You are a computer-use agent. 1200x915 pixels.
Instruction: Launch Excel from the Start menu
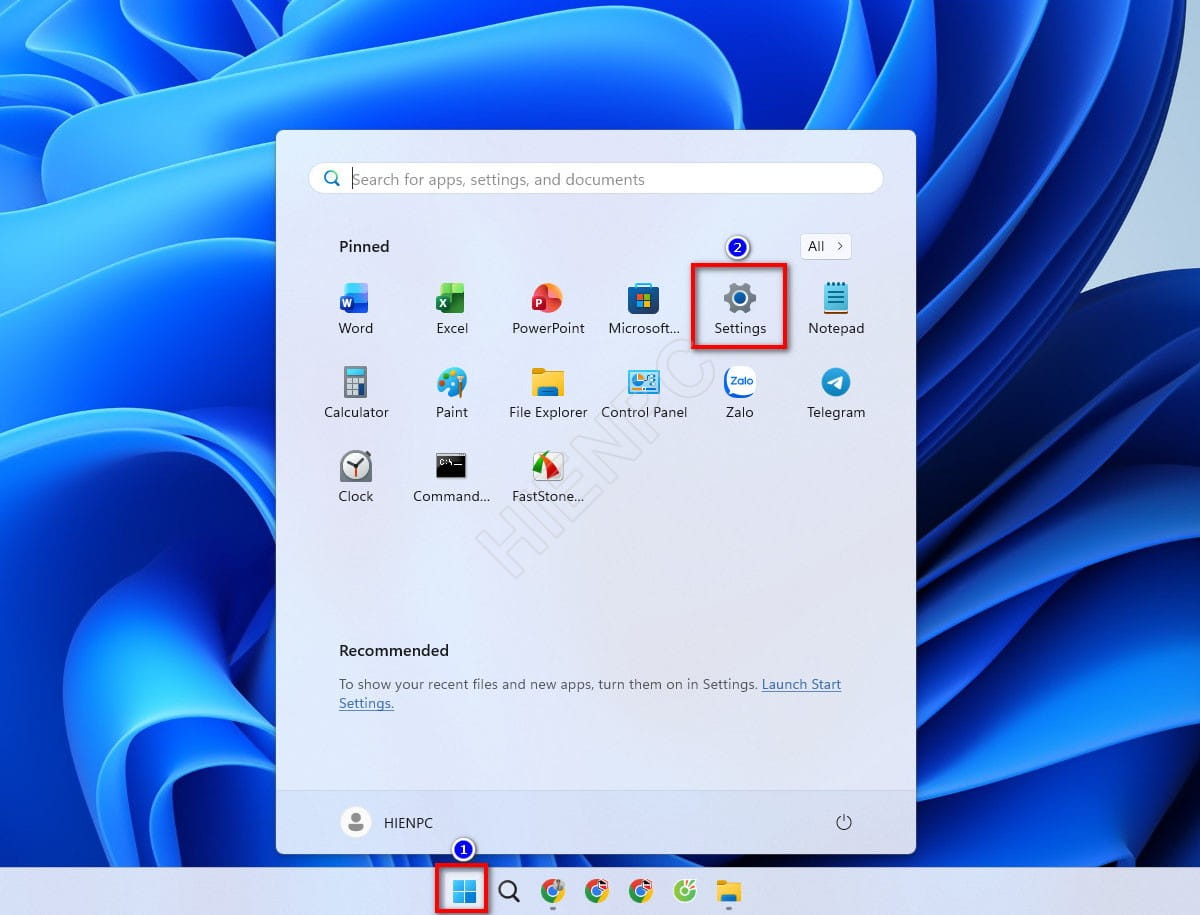coord(452,309)
